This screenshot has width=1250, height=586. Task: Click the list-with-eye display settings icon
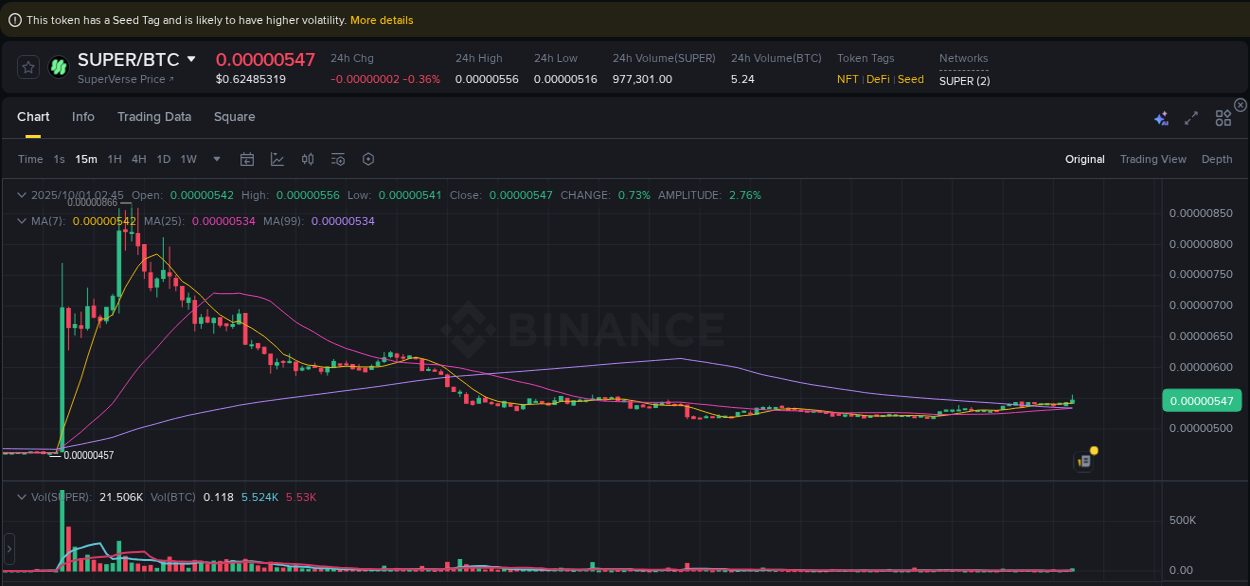coord(338,159)
